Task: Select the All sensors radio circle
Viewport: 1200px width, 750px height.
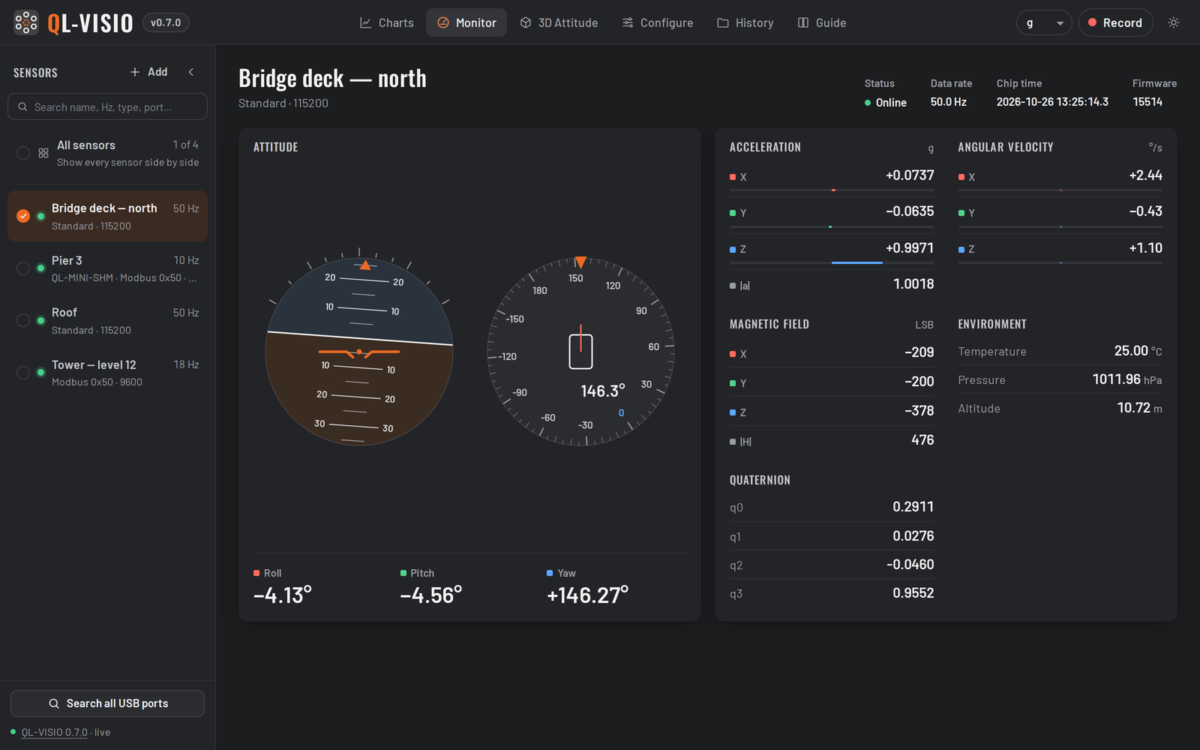Action: tap(23, 153)
